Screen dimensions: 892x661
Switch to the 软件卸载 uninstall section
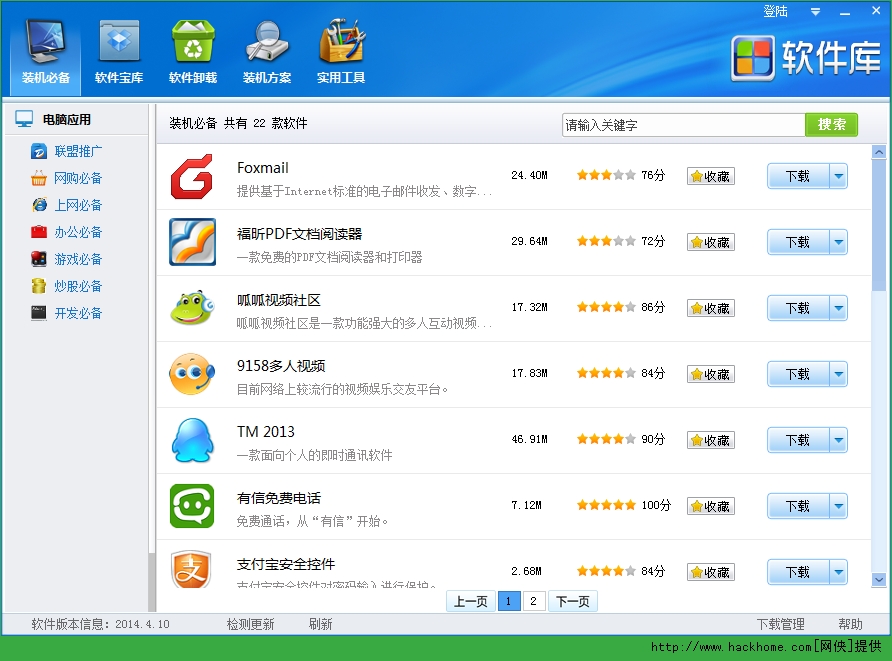192,50
